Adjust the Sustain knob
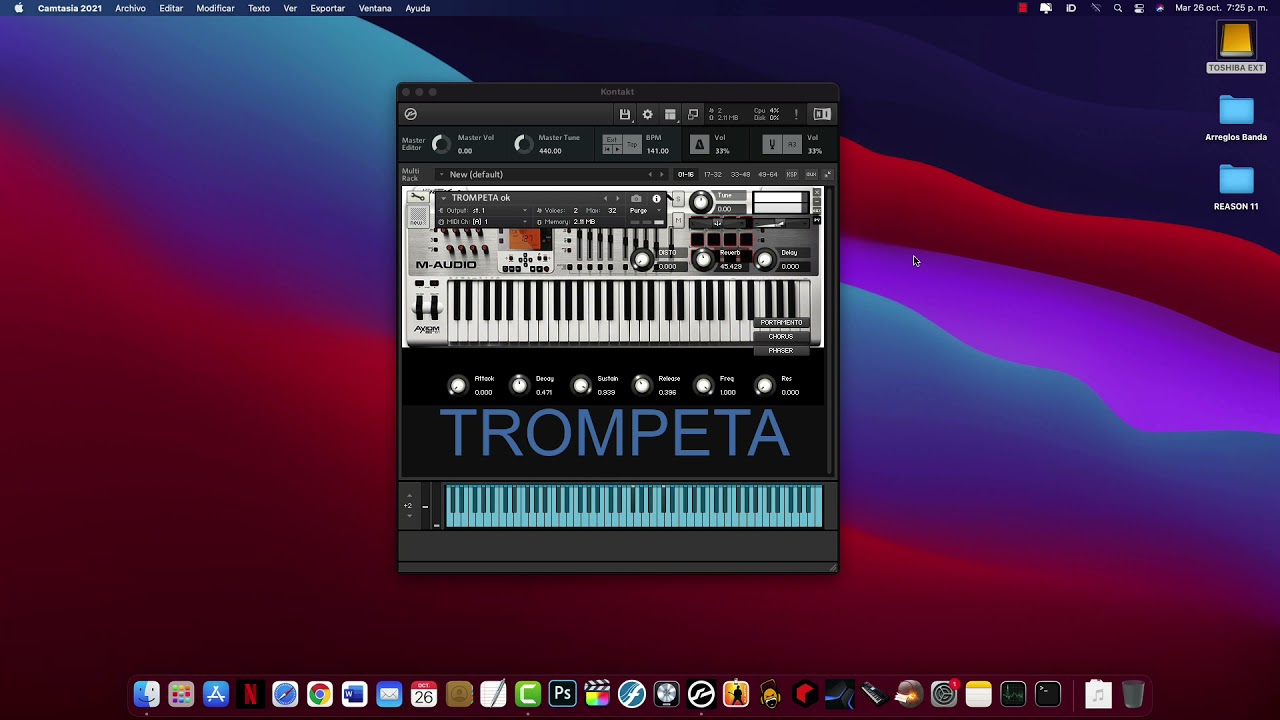 [x=581, y=386]
